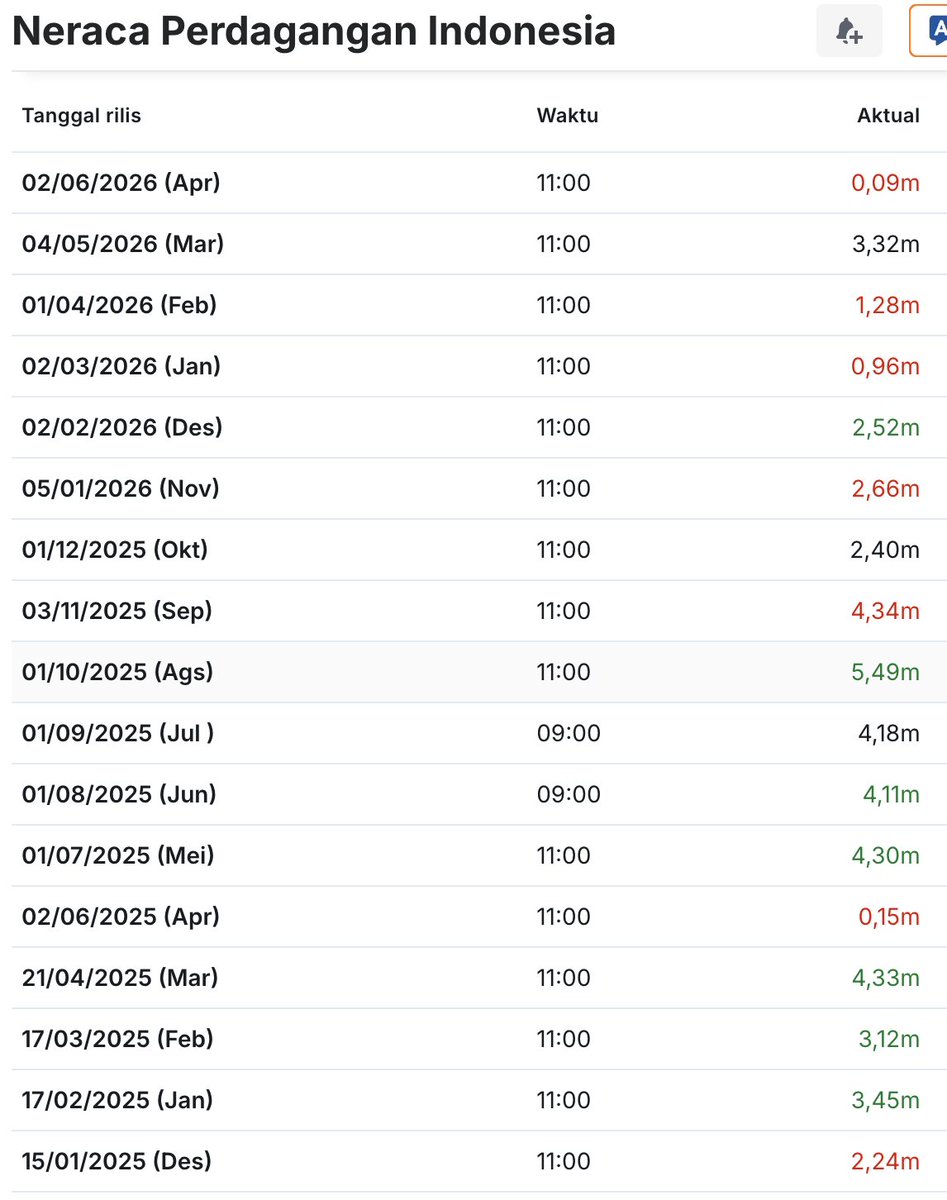Select the Waktu column header

pos(567,115)
